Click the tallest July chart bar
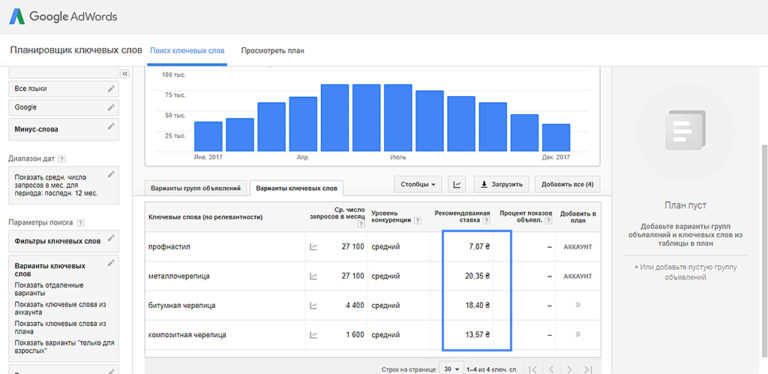The width and height of the screenshot is (768, 374). [398, 117]
